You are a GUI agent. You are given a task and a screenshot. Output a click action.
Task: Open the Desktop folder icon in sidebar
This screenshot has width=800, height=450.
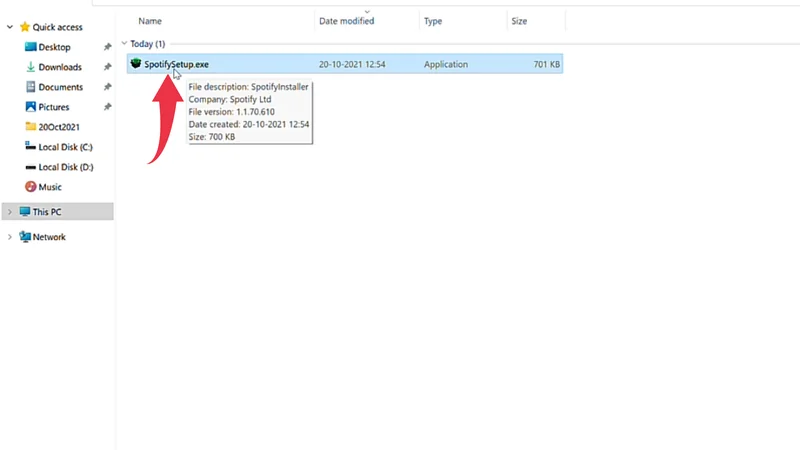[x=30, y=47]
